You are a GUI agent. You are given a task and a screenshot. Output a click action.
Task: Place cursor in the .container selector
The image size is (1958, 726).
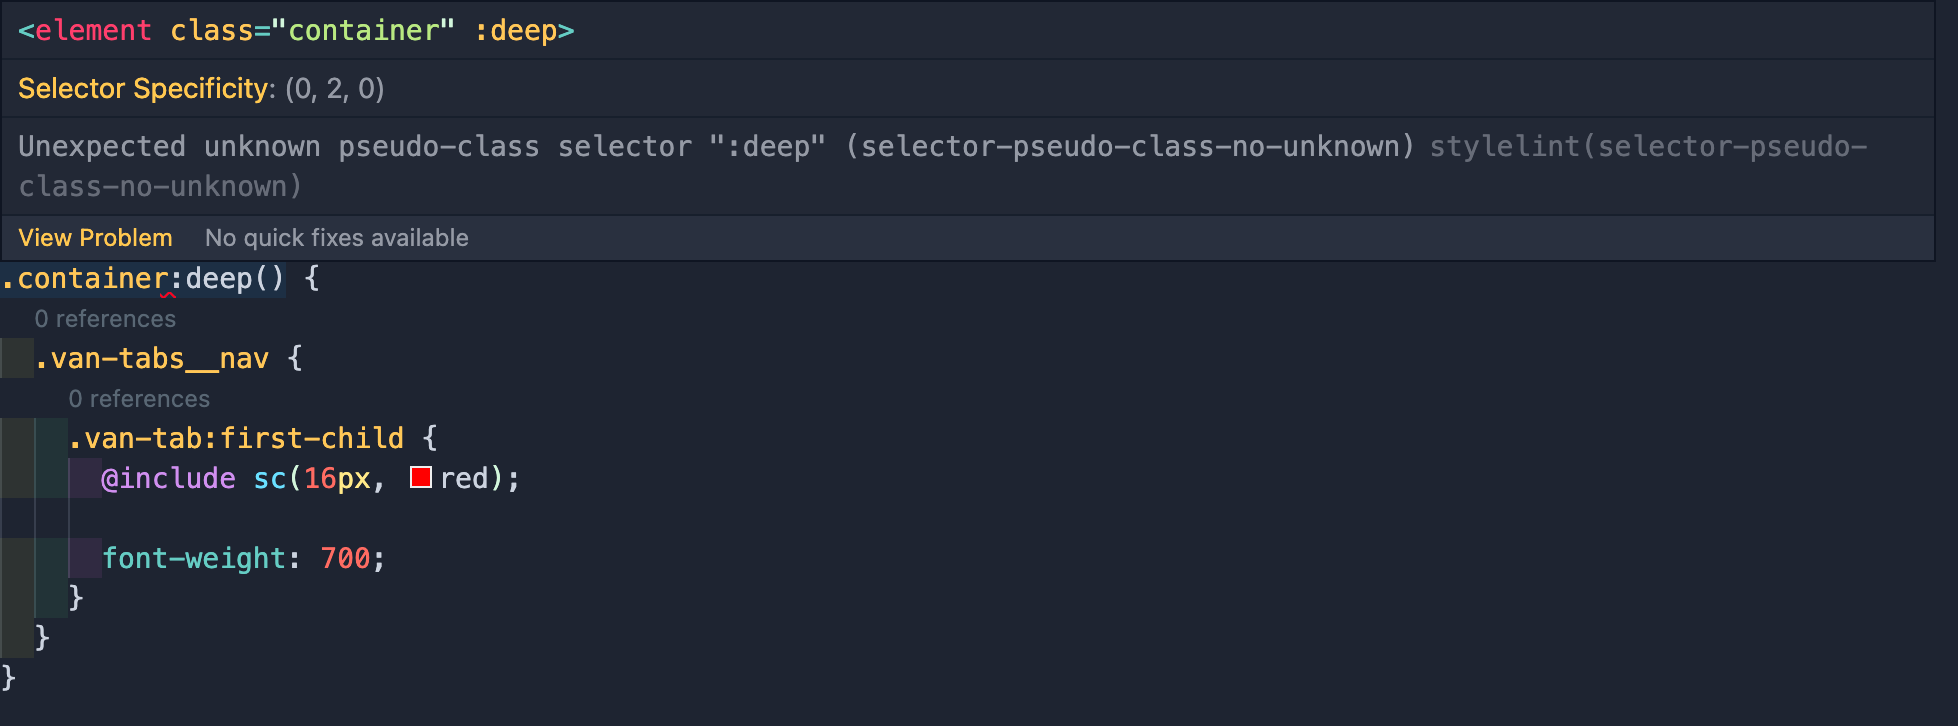tap(90, 279)
